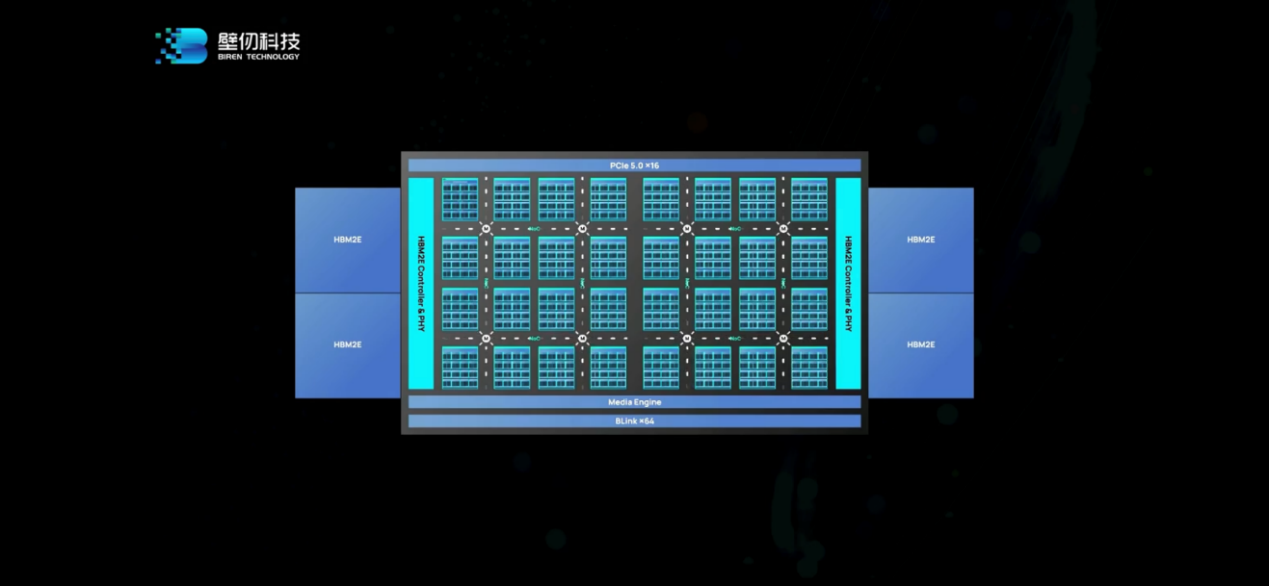Select the lower-right HBM2E memory stack
The width and height of the screenshot is (1269, 586).
(921, 345)
